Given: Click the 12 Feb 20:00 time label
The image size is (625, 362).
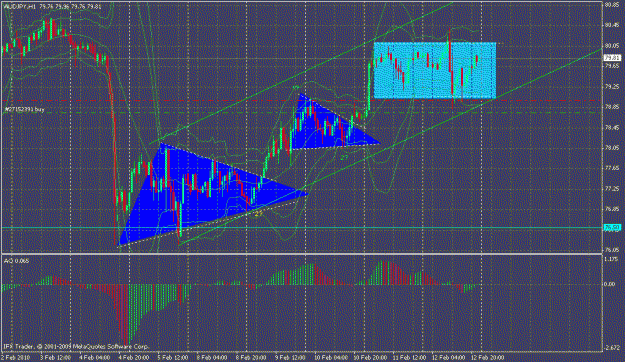Looking at the screenshot, I should (x=487, y=357).
